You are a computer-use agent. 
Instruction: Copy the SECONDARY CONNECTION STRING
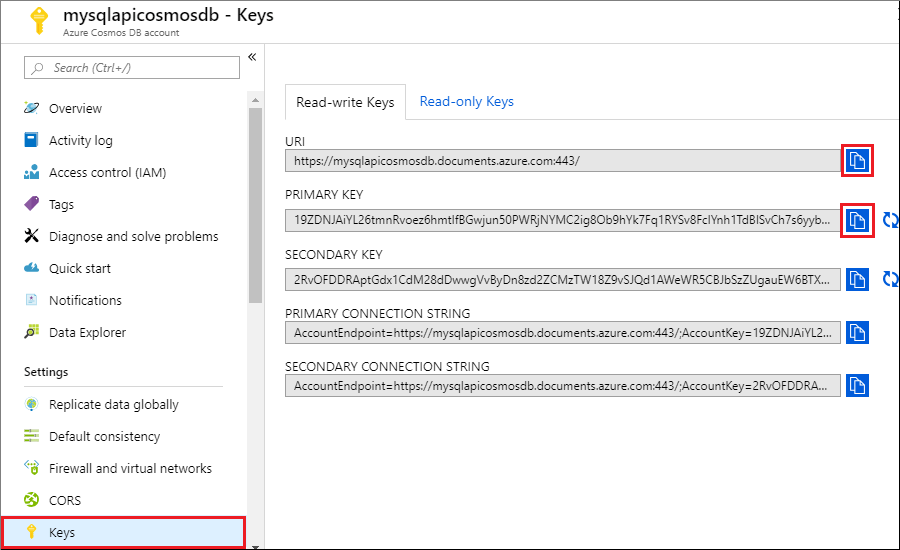[x=857, y=385]
